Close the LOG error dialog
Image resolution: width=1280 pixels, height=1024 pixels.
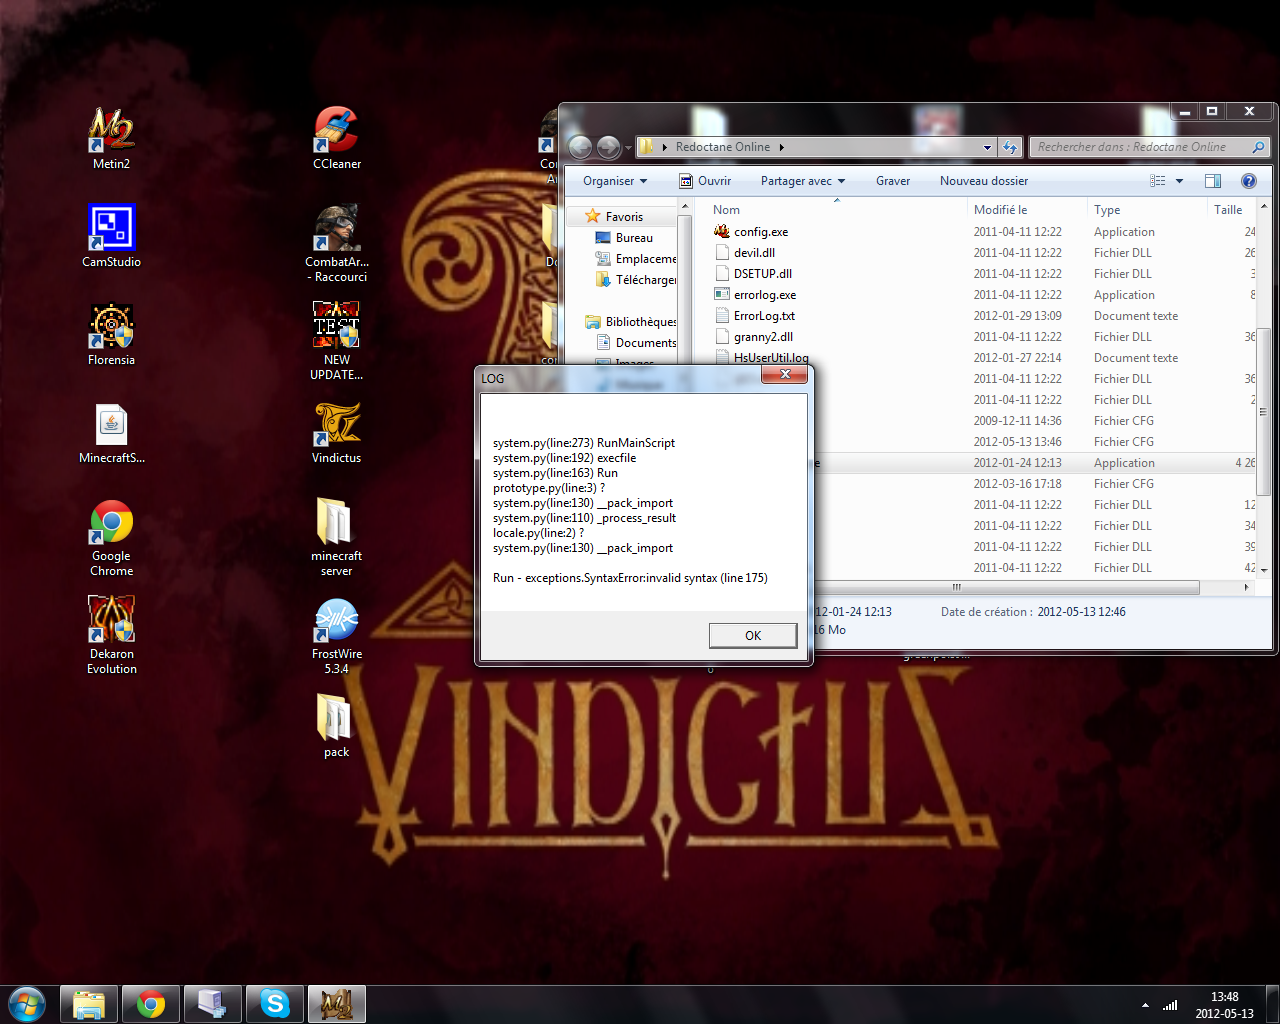[x=785, y=374]
